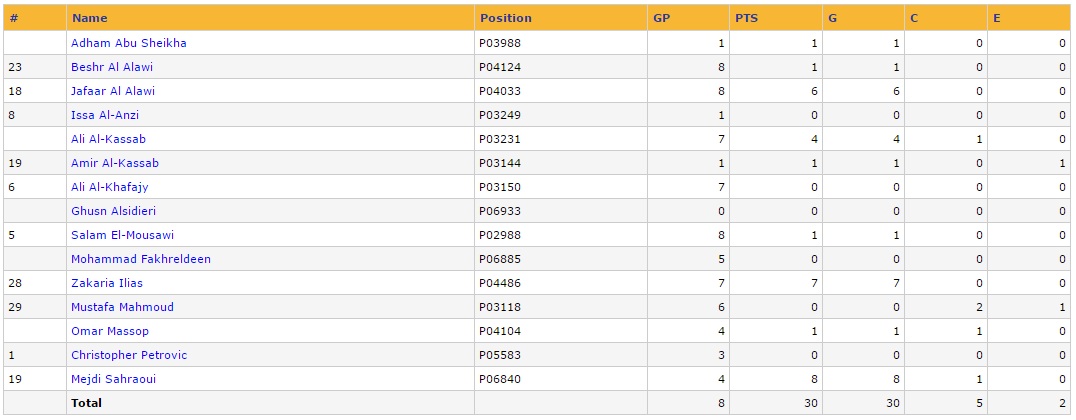The height and width of the screenshot is (420, 1076).
Task: Select the # number column header
Action: (14, 19)
